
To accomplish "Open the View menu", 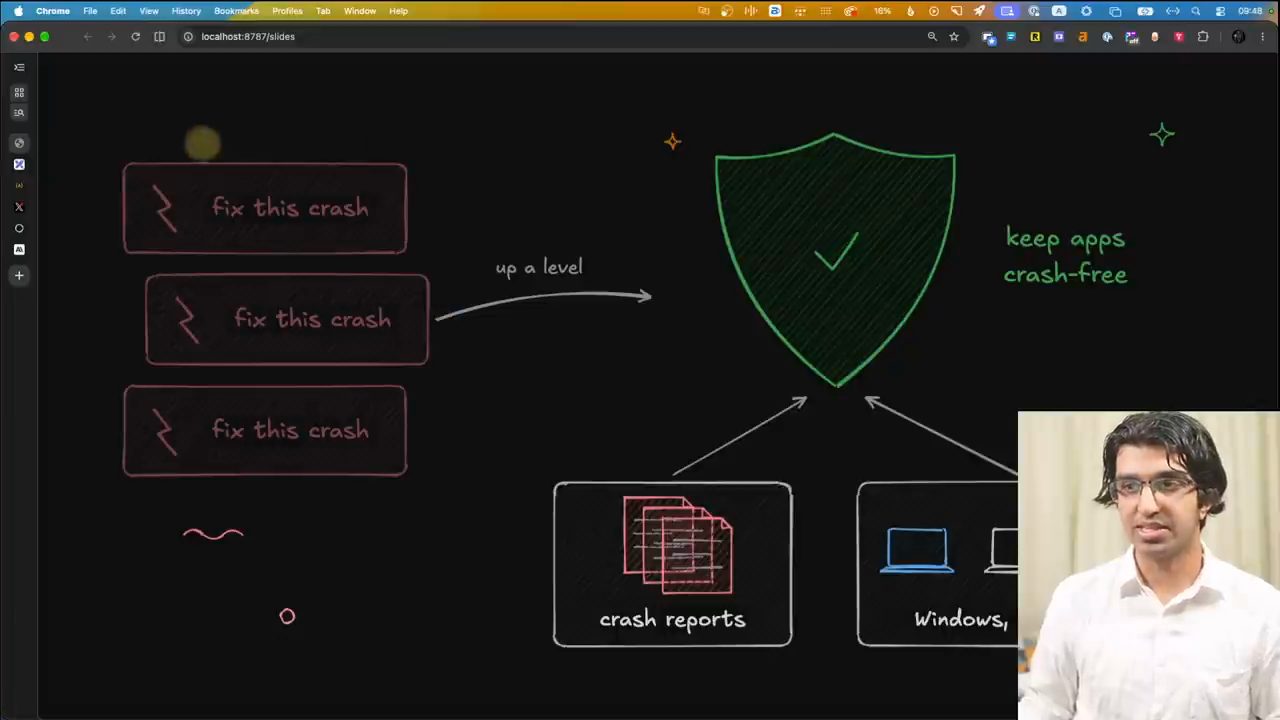I will pos(149,11).
